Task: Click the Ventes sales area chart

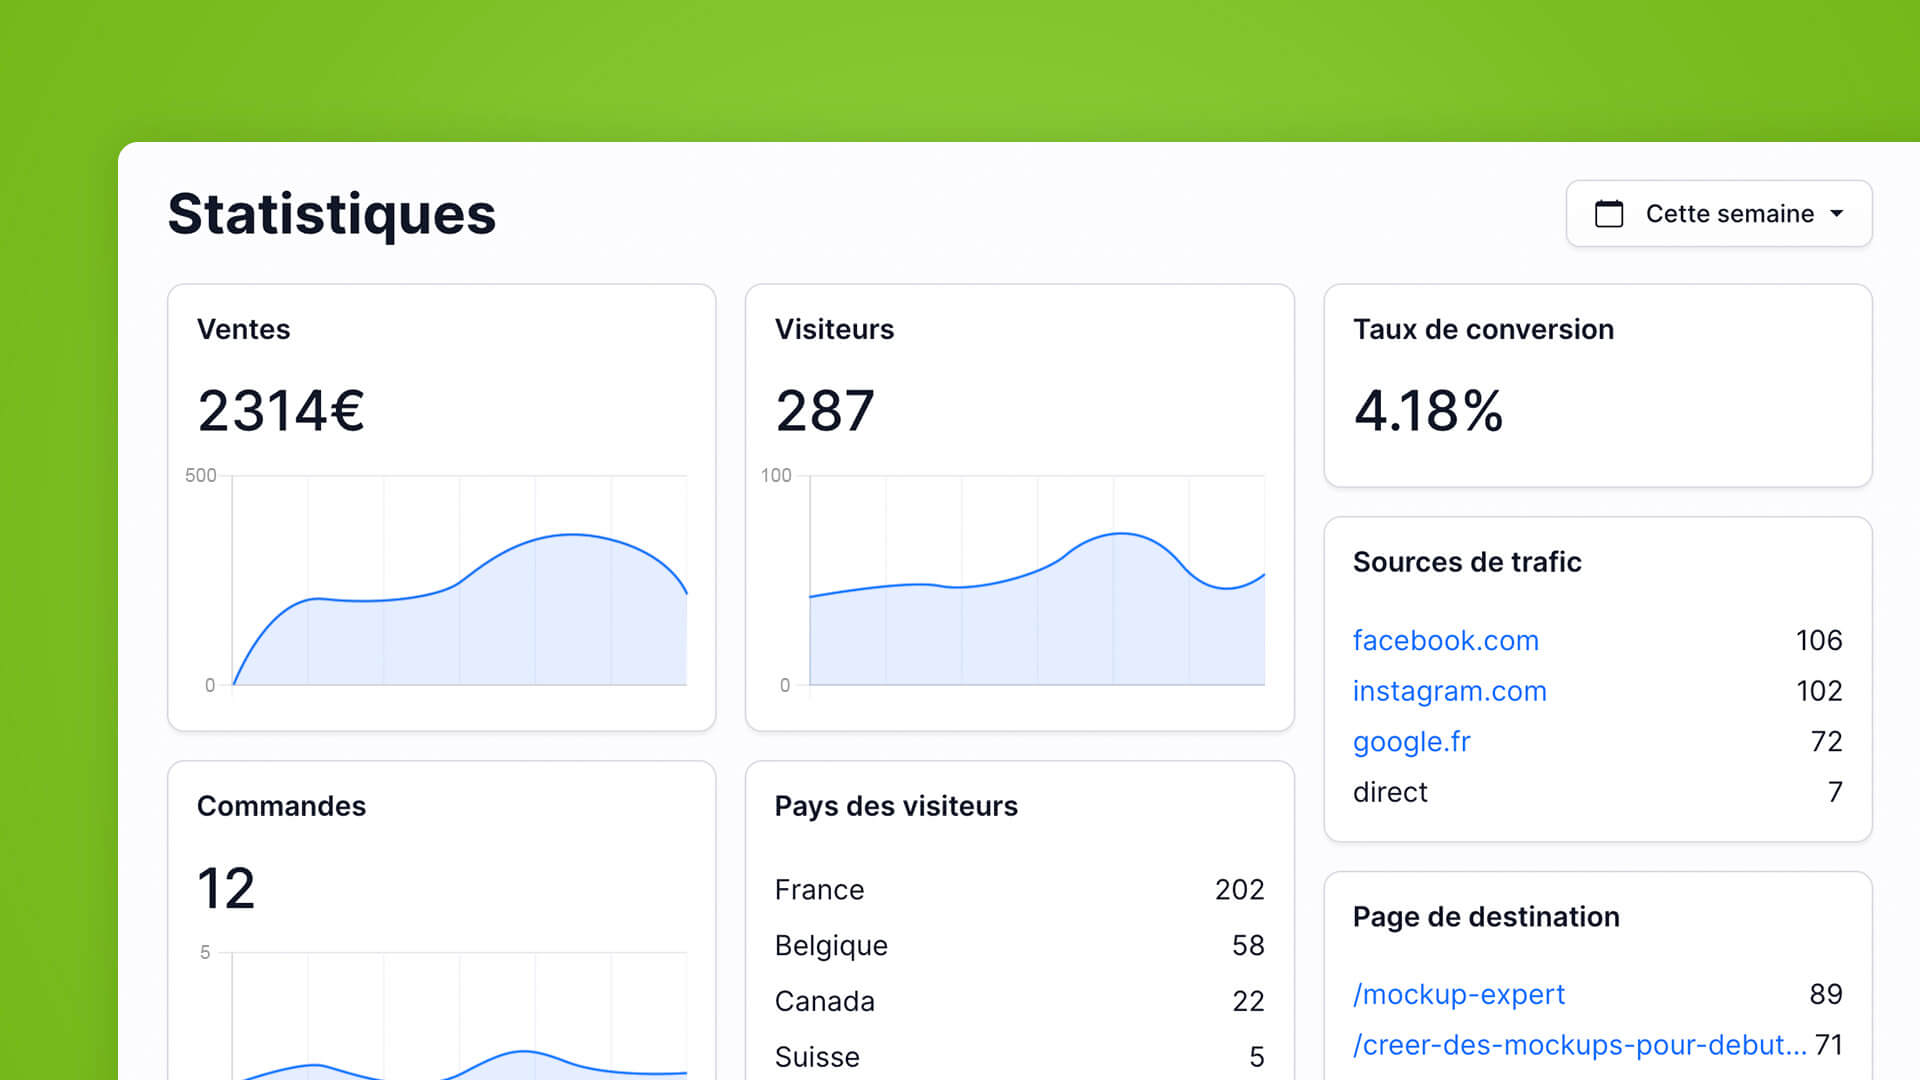Action: coord(460,581)
